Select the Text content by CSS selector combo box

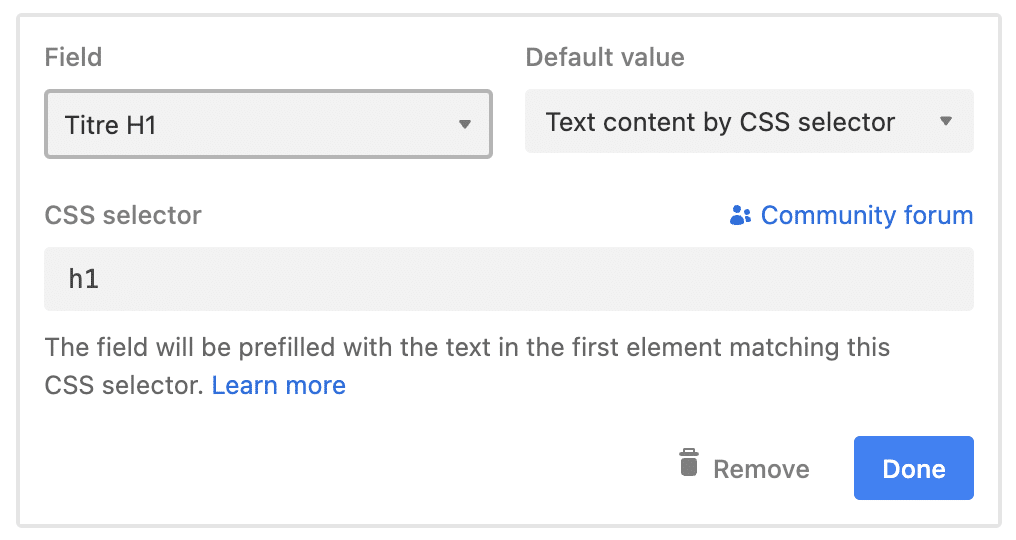click(x=749, y=121)
